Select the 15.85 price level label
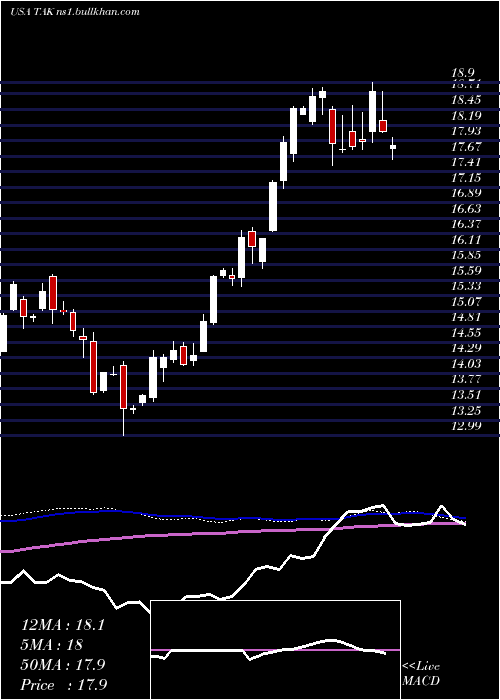The width and height of the screenshot is (500, 700). [466, 255]
